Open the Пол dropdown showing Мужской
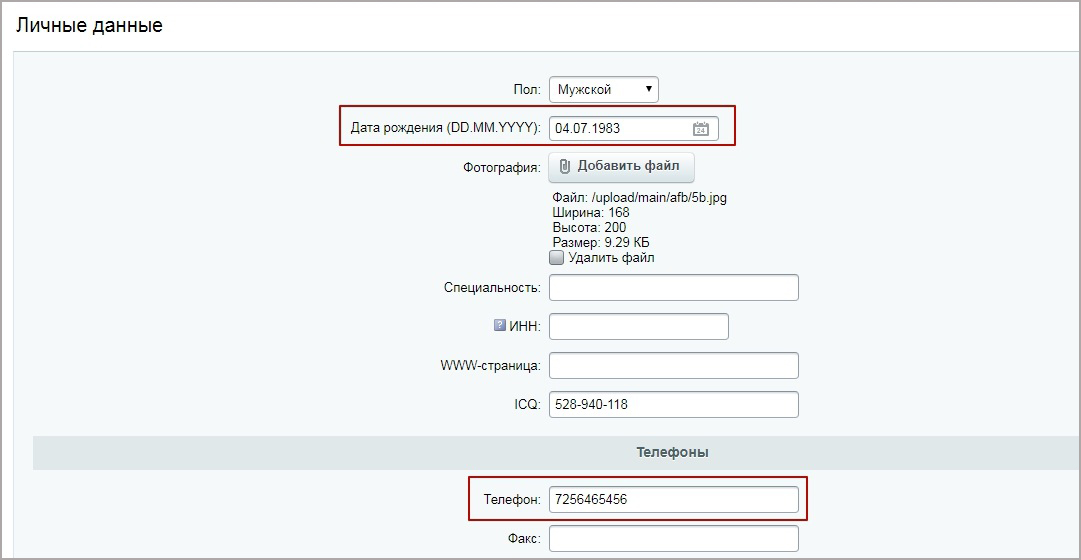The image size is (1081, 560). [604, 89]
